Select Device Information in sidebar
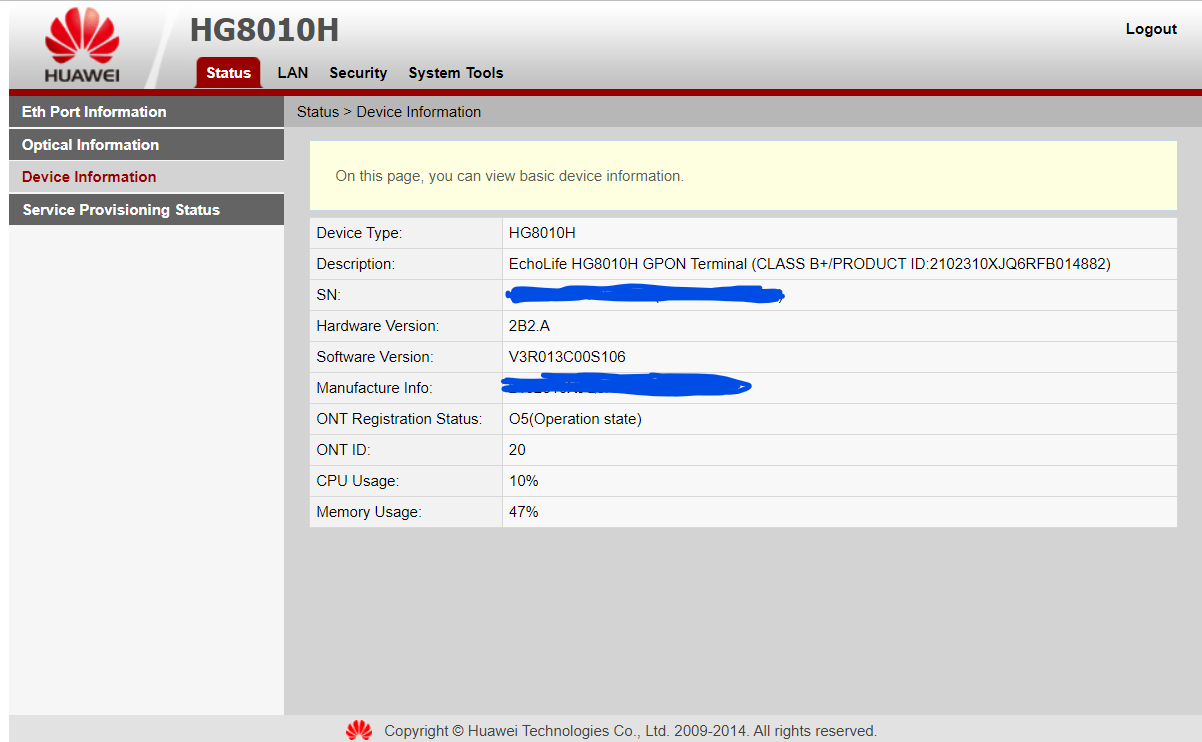The image size is (1202, 742). 146,177
